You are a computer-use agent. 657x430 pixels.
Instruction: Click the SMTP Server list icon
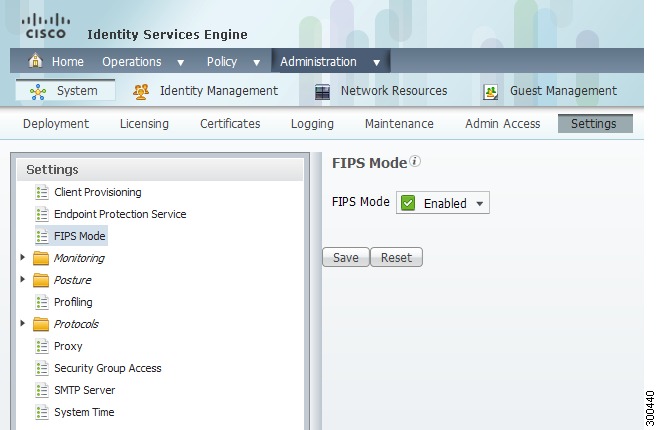(42, 390)
